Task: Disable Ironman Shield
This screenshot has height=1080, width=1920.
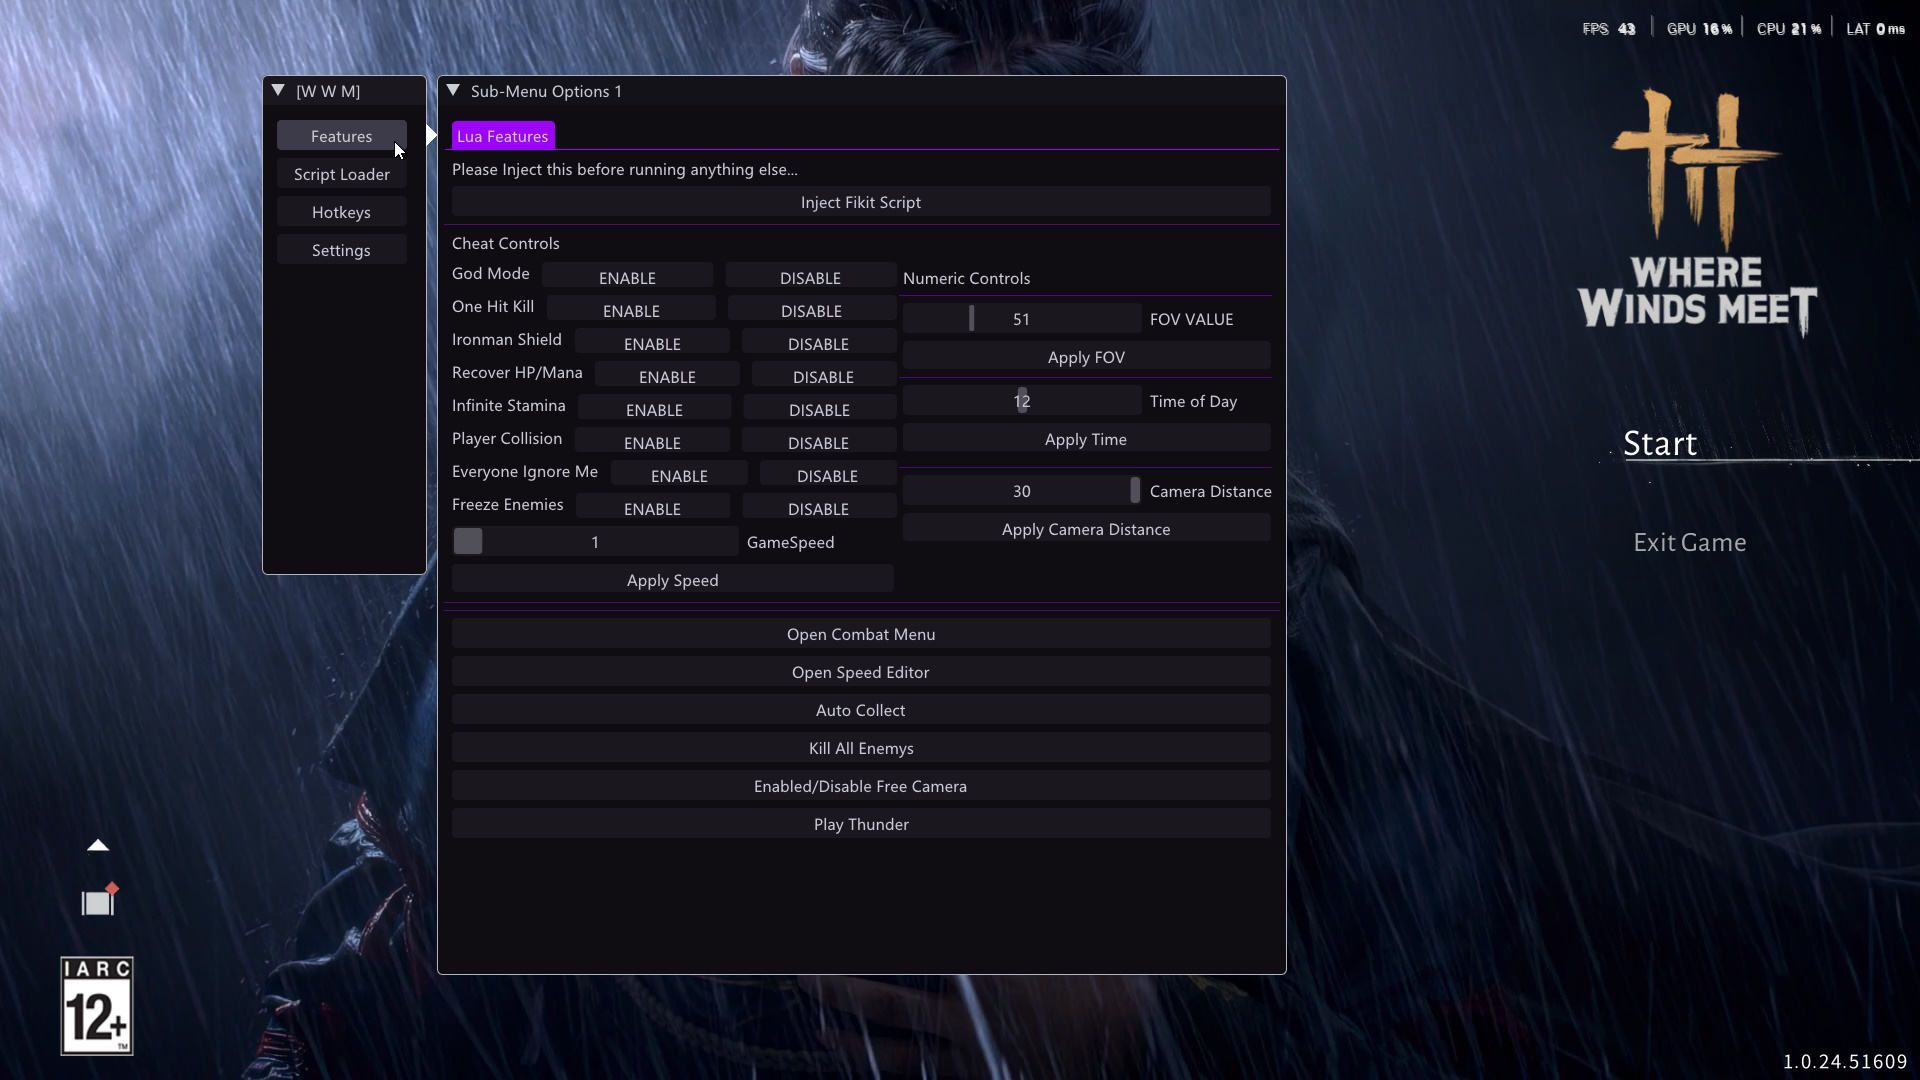Action: pyautogui.click(x=818, y=343)
